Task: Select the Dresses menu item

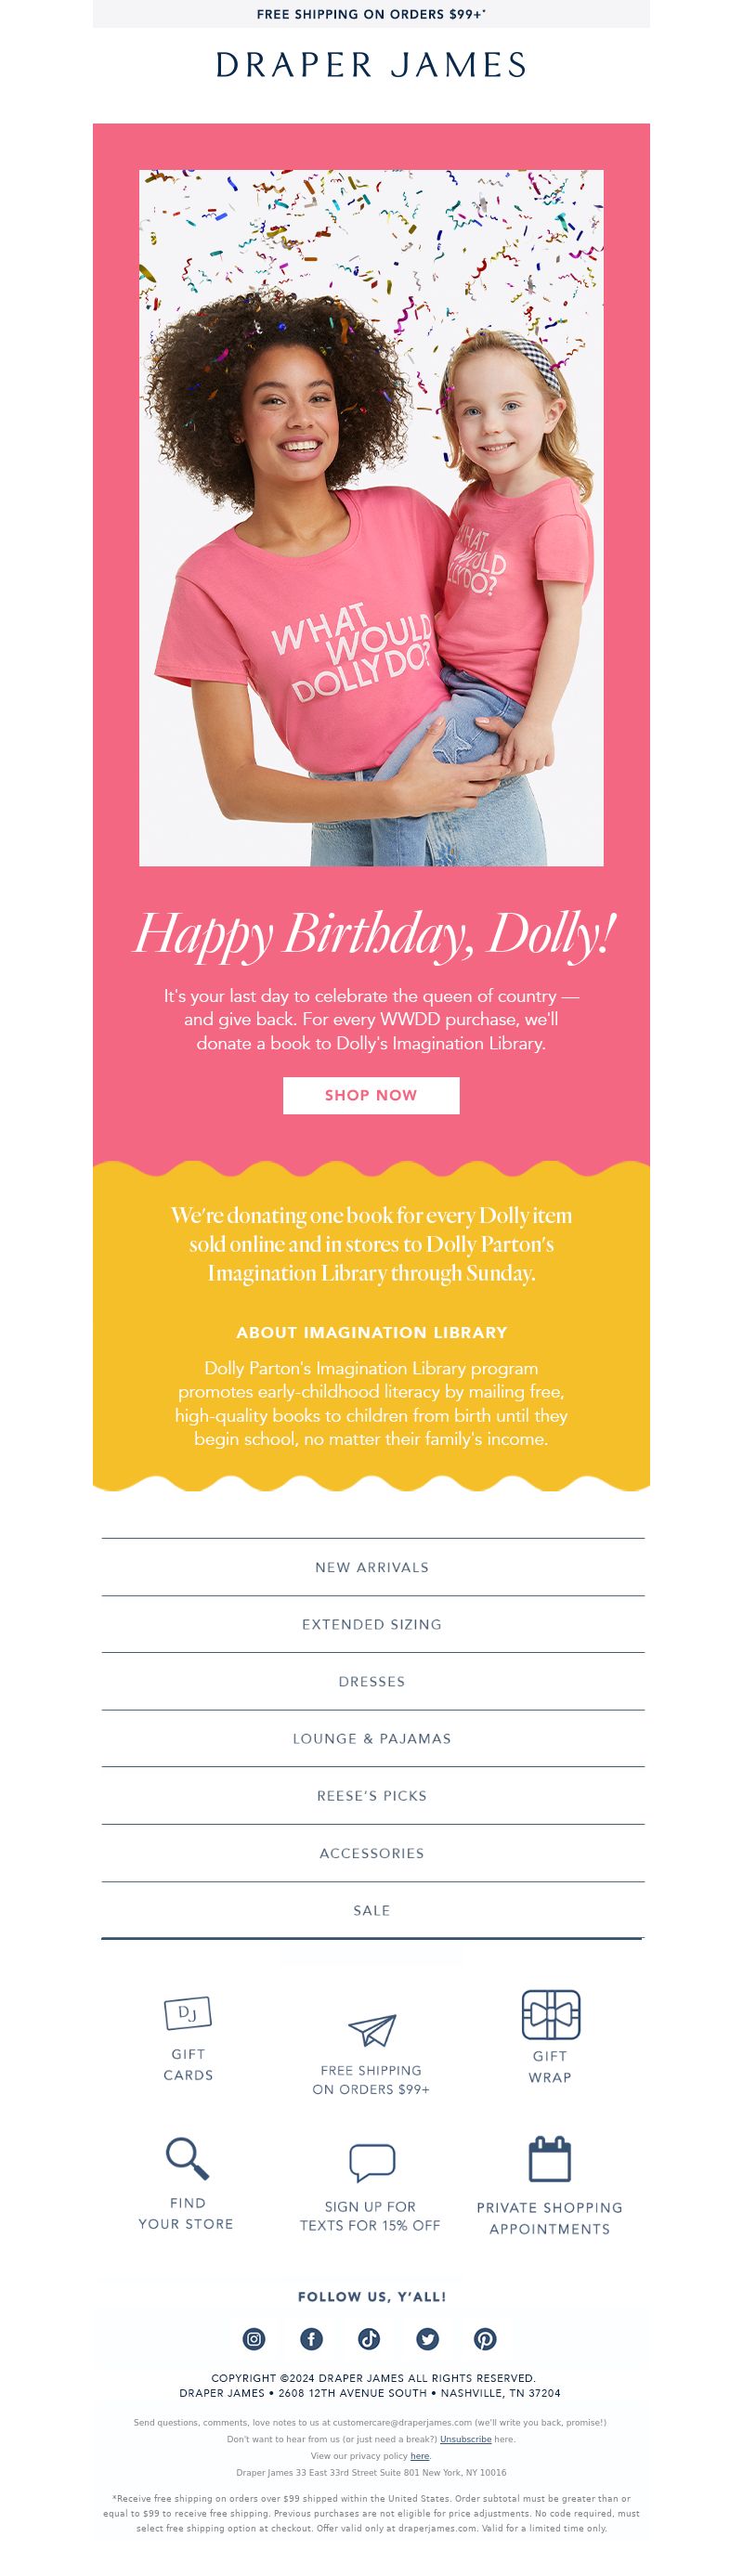Action: pos(372,1681)
